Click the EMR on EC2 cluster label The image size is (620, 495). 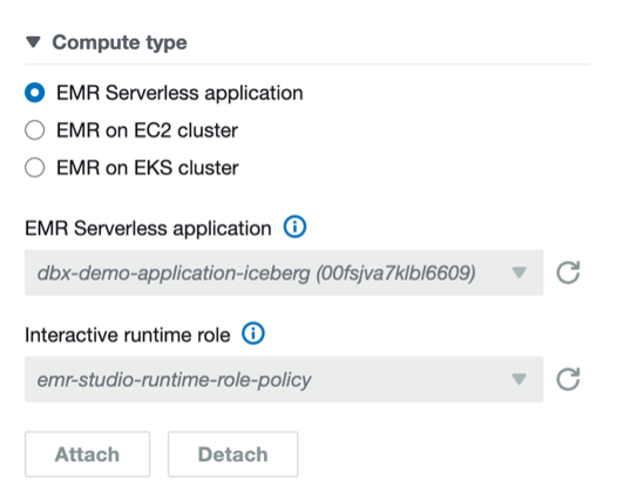(x=148, y=130)
